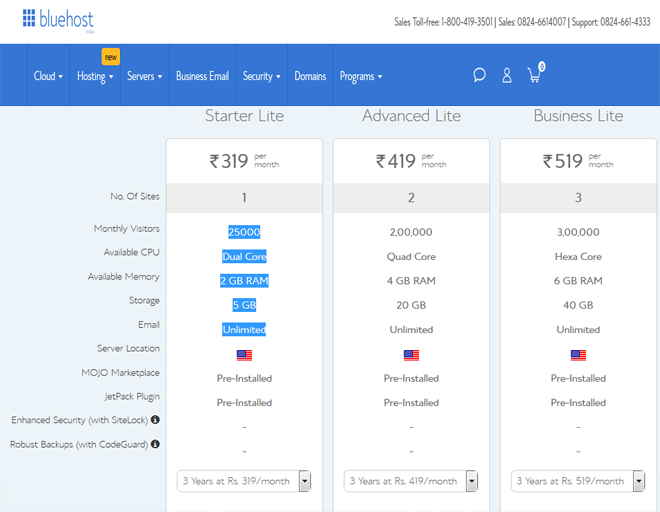This screenshot has height=512, width=660.
Task: Click info icon beside Robust Backups
Action: (155, 444)
